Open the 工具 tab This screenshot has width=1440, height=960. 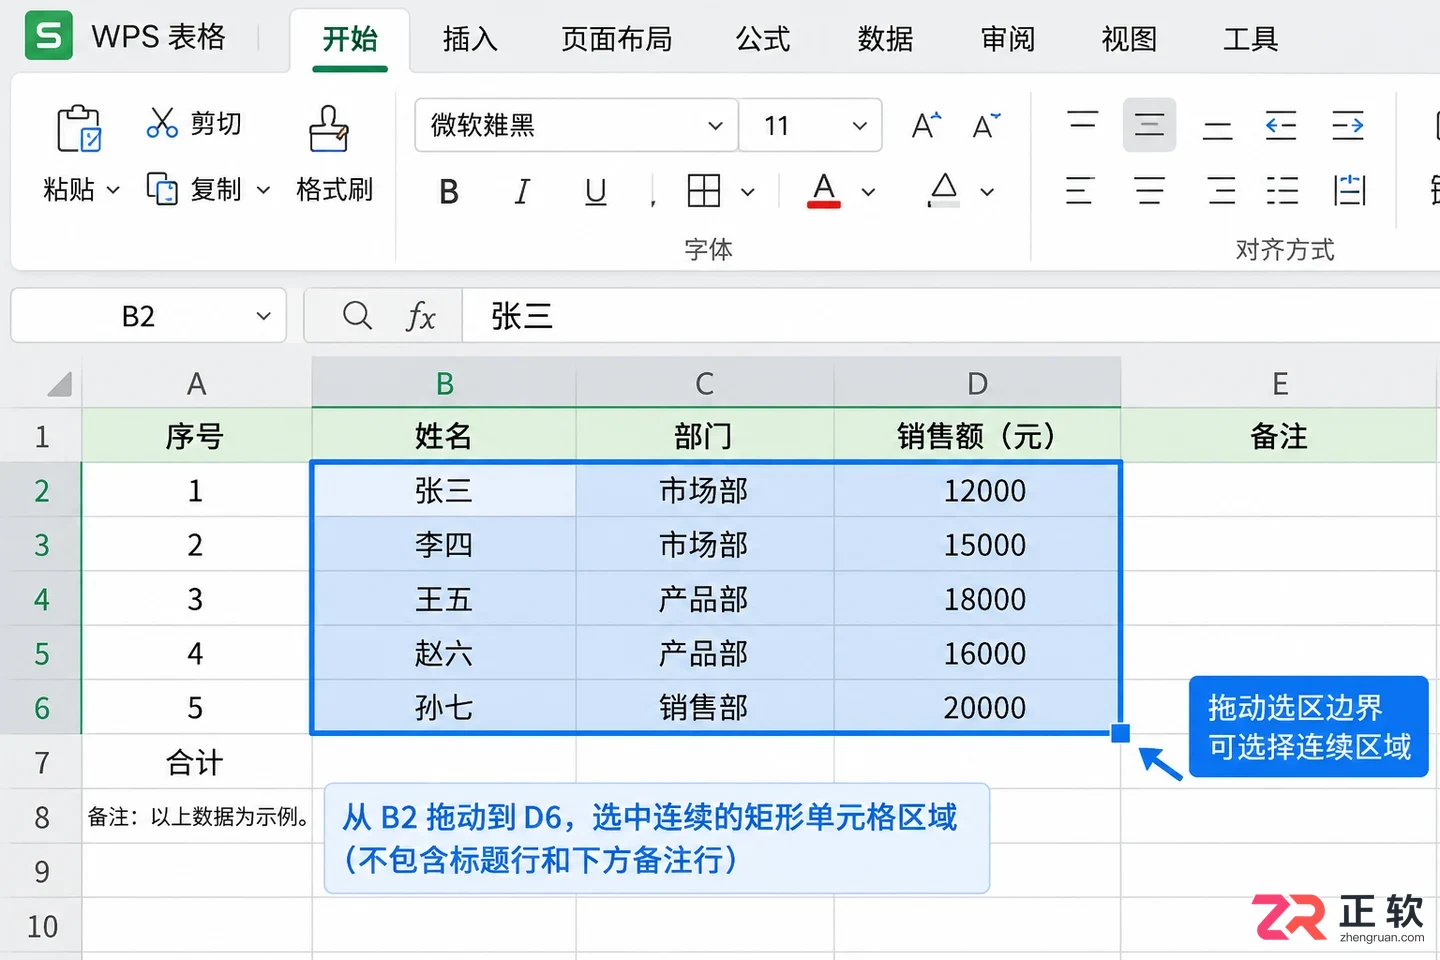1251,39
